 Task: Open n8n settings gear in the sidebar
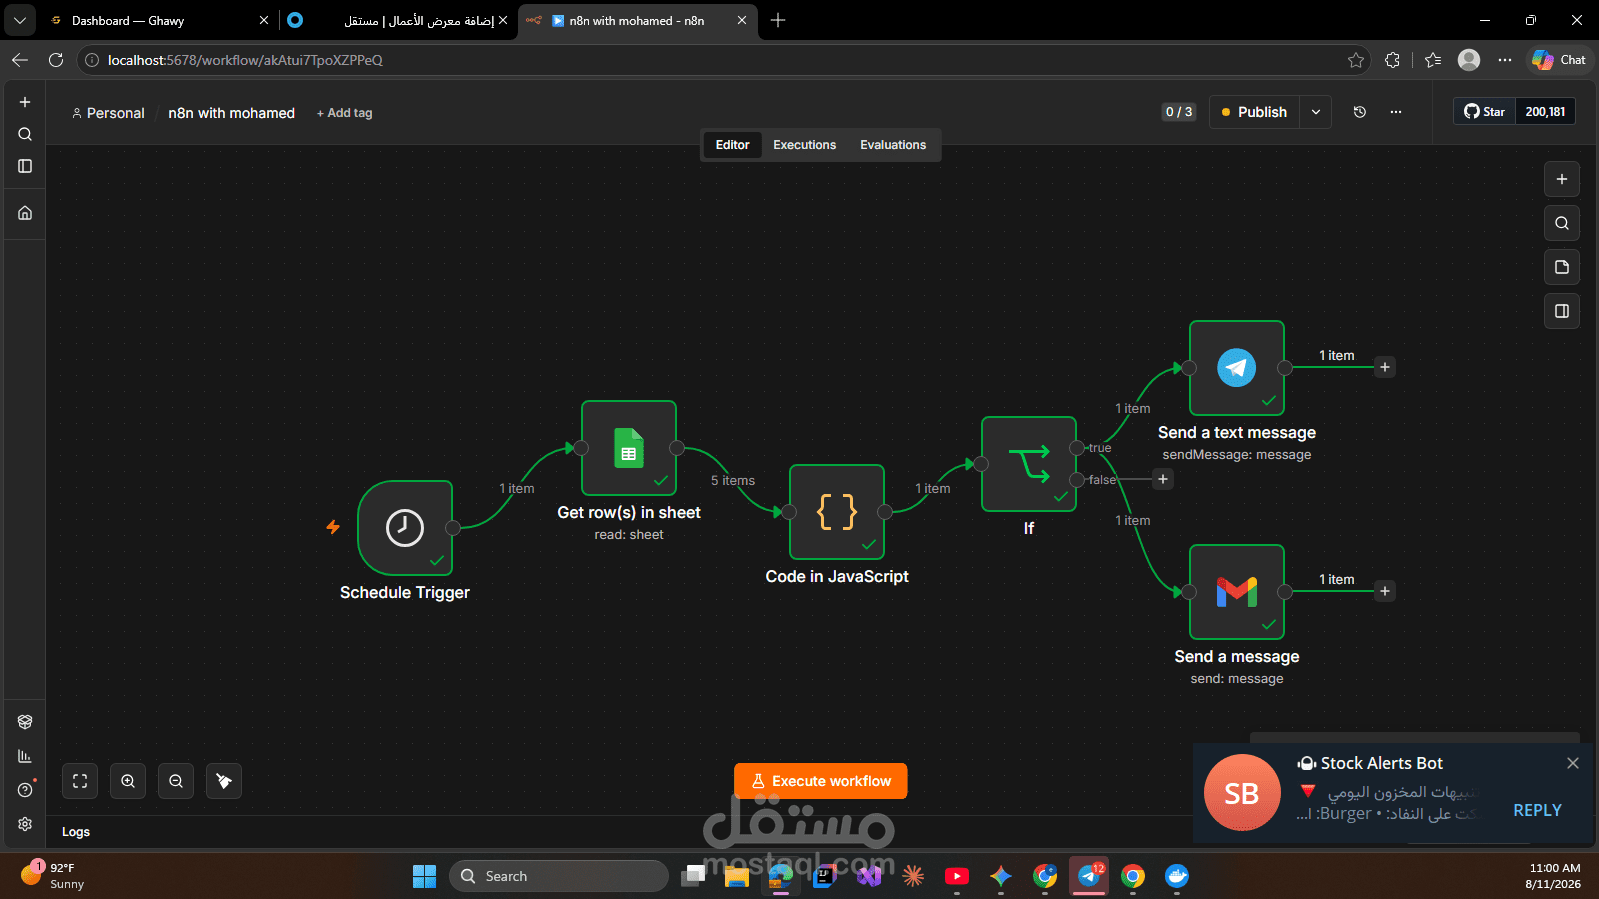pos(25,824)
